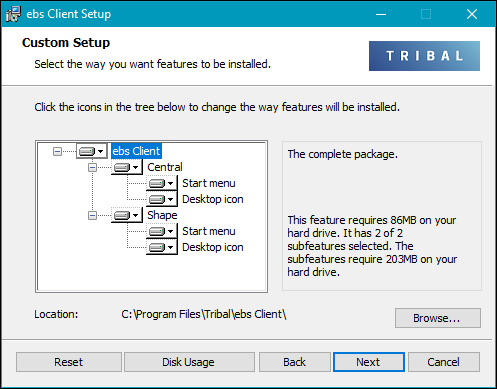The image size is (497, 389).
Task: Click the Browse... button
Action: [438, 318]
